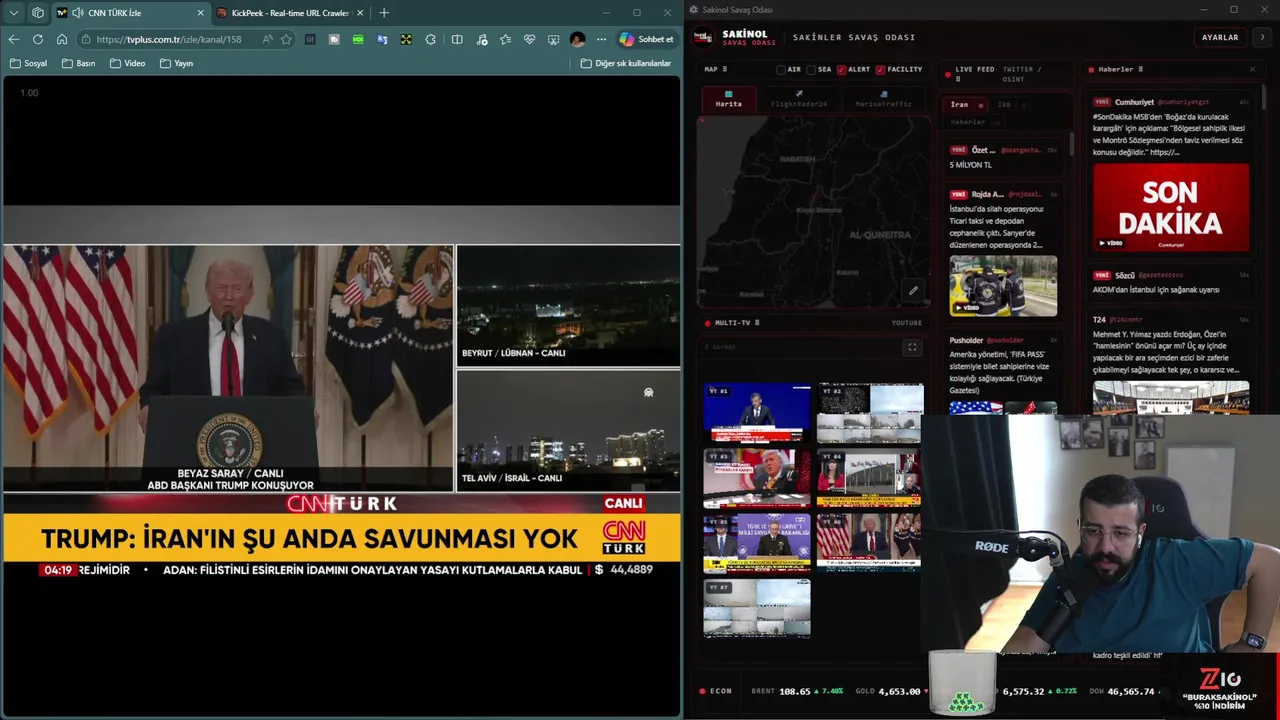Viewport: 1280px width, 720px height.
Task: Open Edge favorites list icon
Action: [x=505, y=39]
